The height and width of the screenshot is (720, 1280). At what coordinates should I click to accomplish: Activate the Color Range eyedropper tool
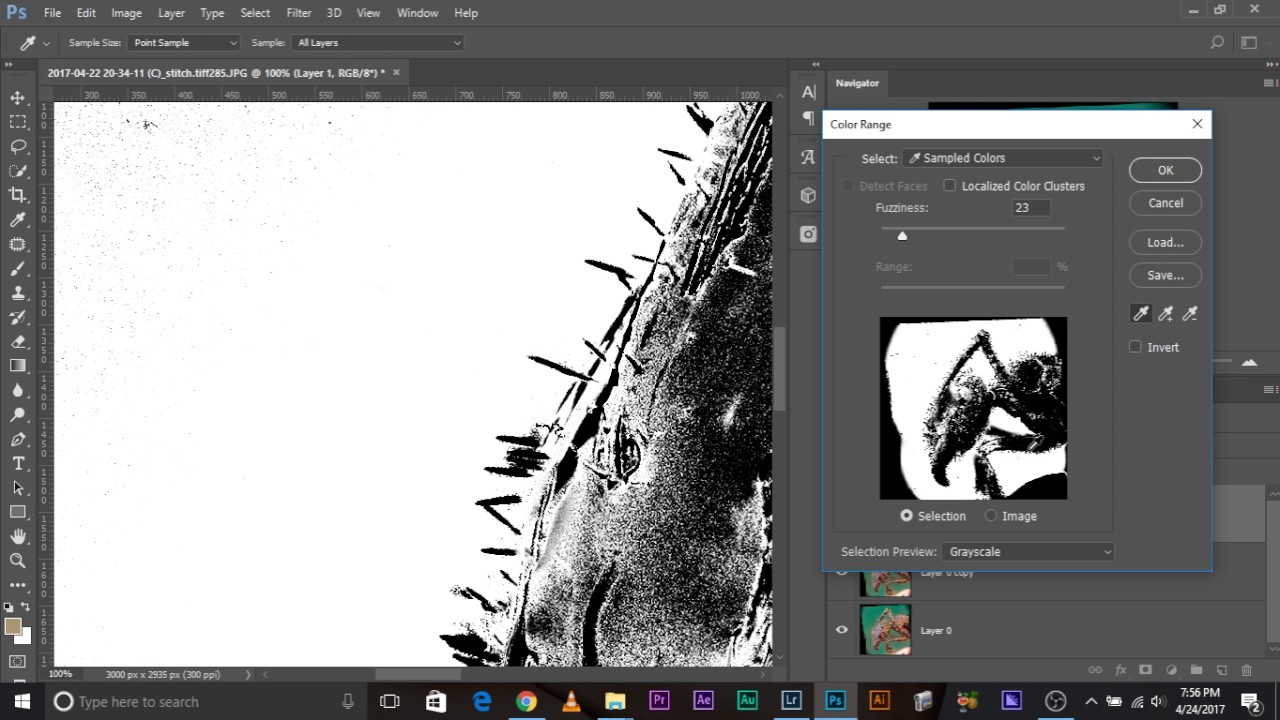[x=1141, y=314]
